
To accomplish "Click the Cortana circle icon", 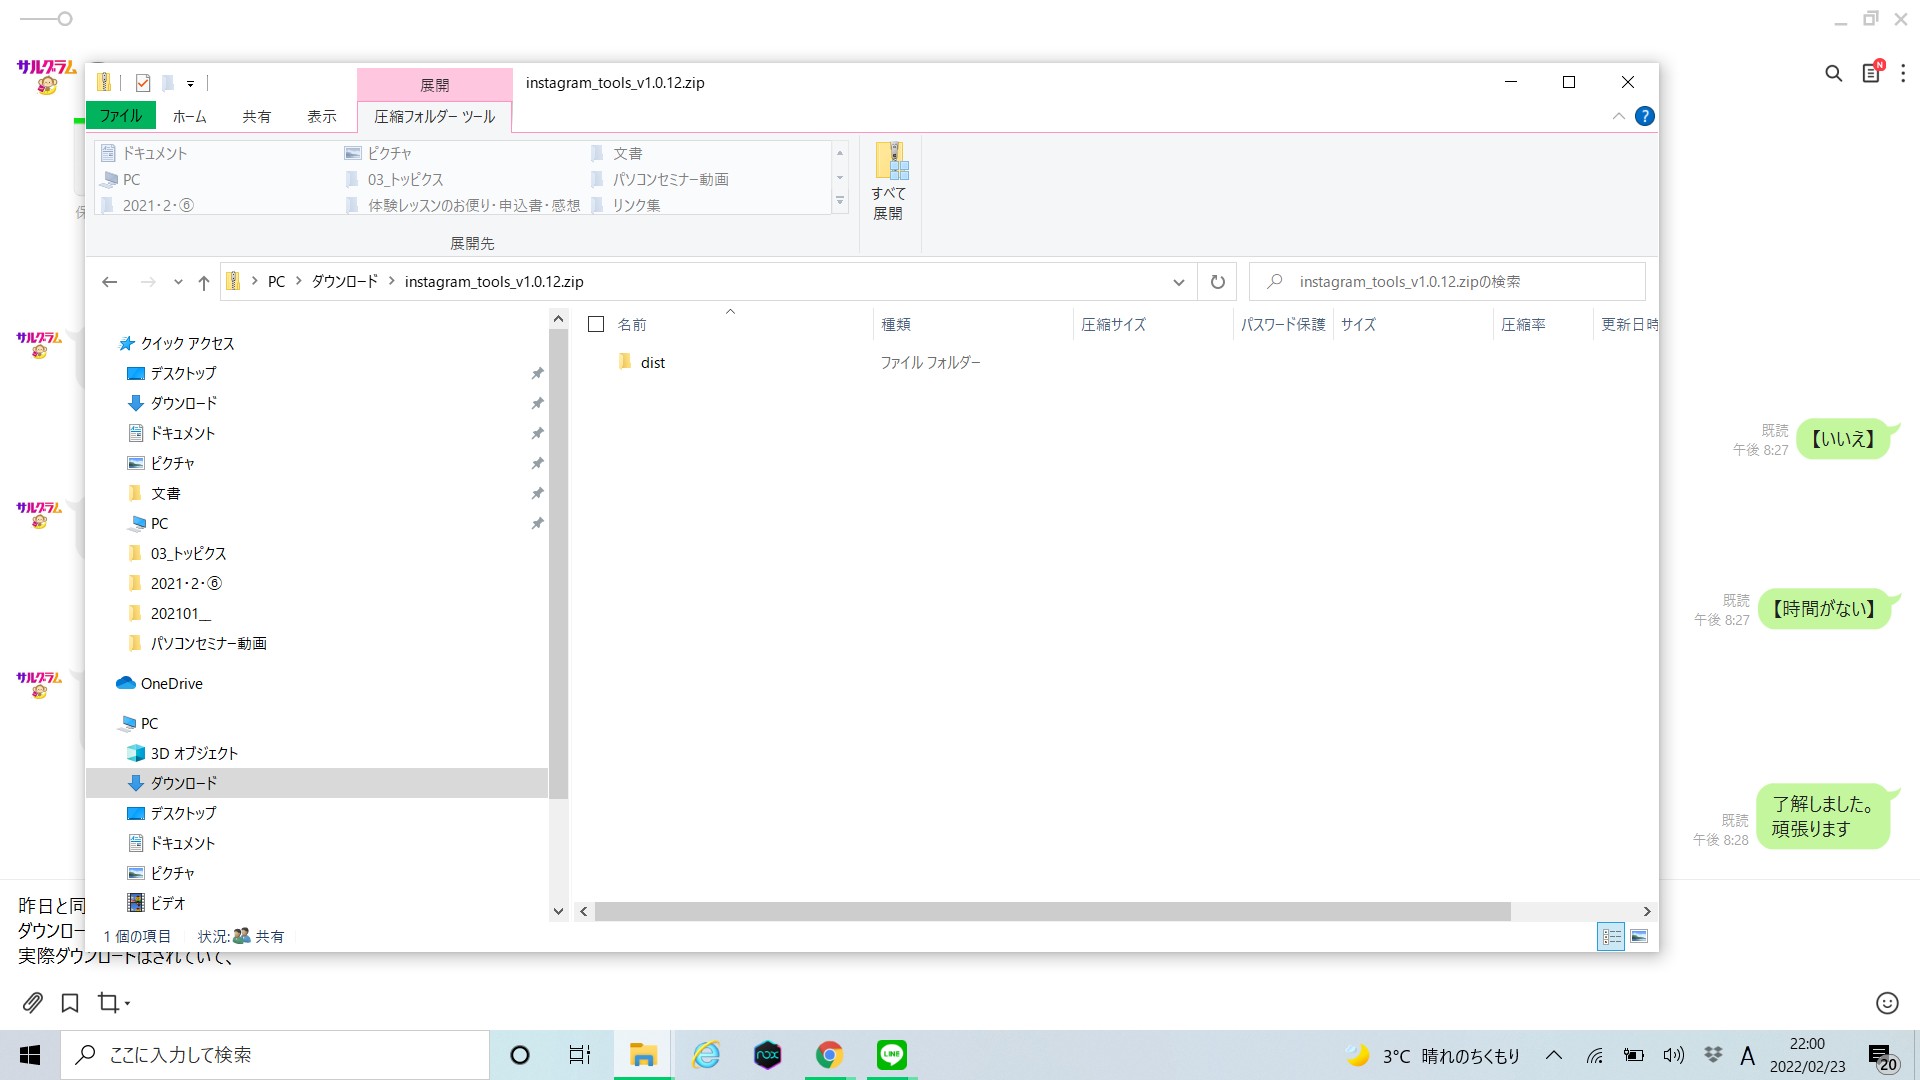I will (x=520, y=1055).
